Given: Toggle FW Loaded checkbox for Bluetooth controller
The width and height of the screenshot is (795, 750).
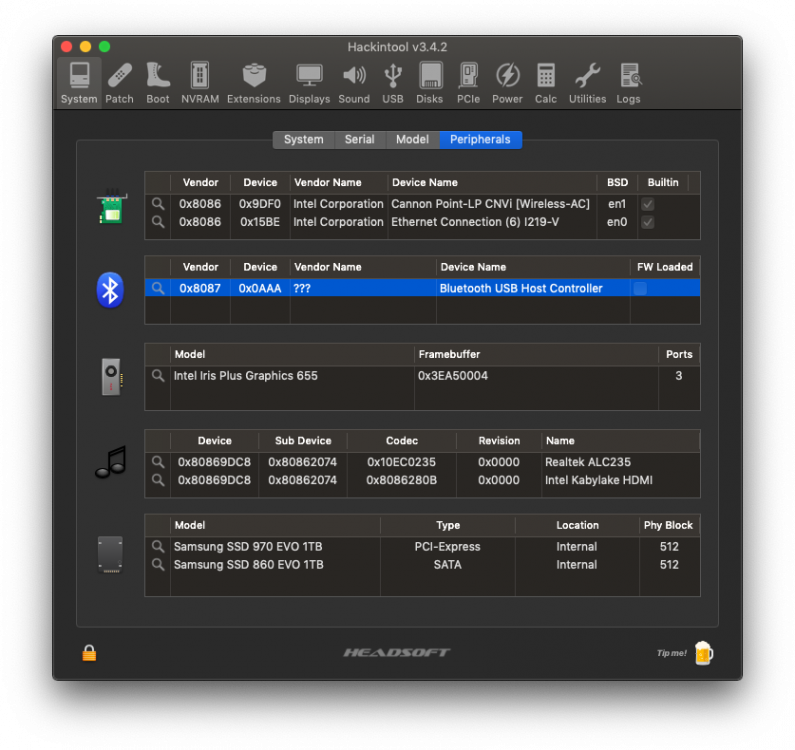Looking at the screenshot, I should point(640,288).
